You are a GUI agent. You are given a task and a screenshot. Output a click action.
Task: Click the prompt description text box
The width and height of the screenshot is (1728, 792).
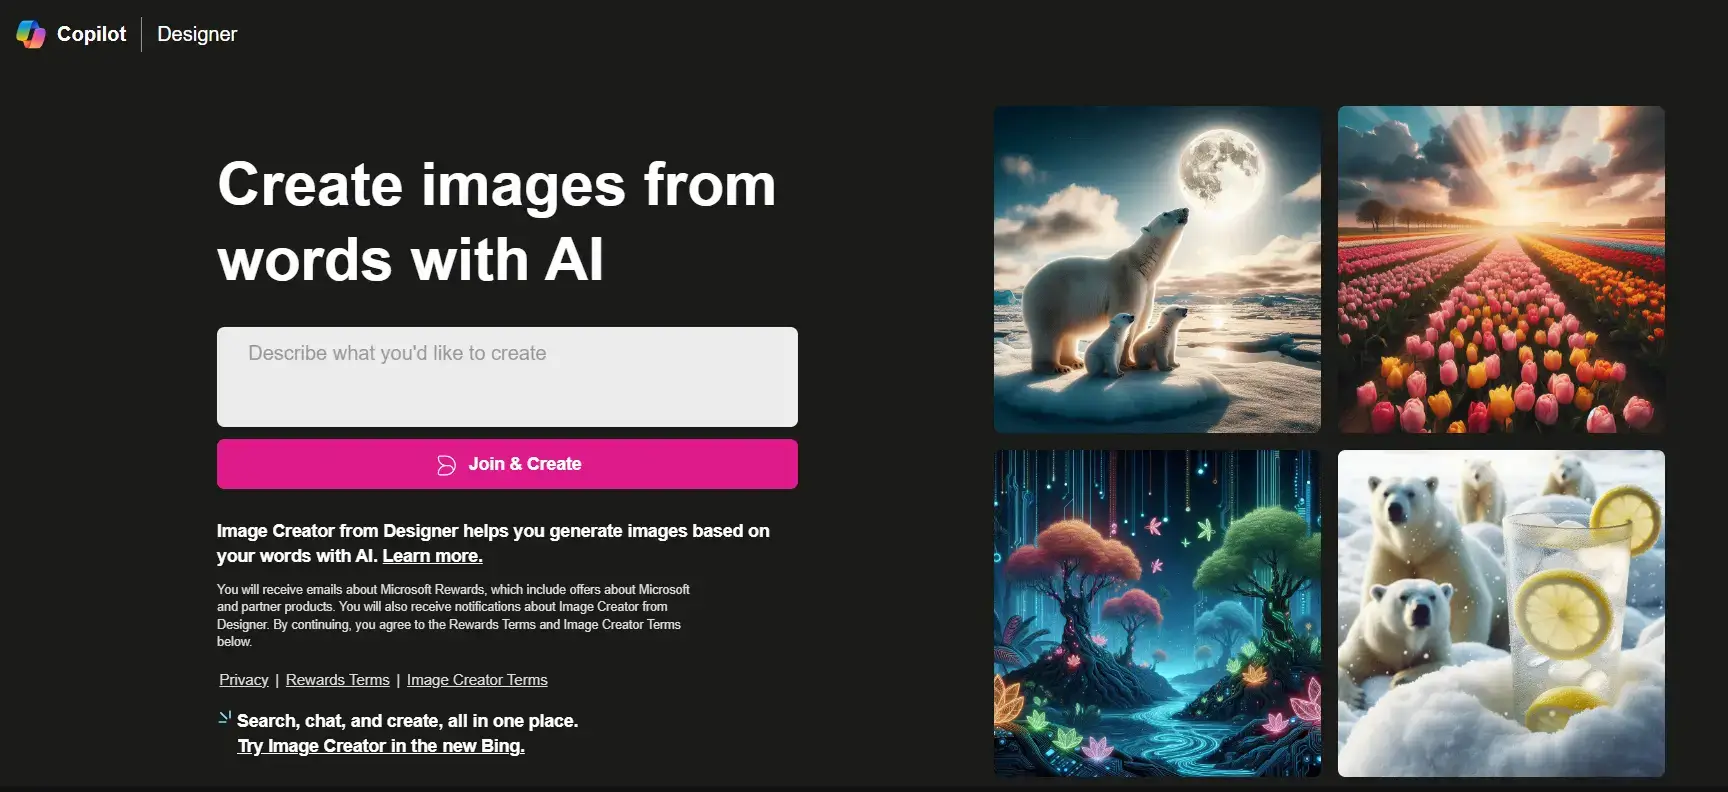(507, 377)
